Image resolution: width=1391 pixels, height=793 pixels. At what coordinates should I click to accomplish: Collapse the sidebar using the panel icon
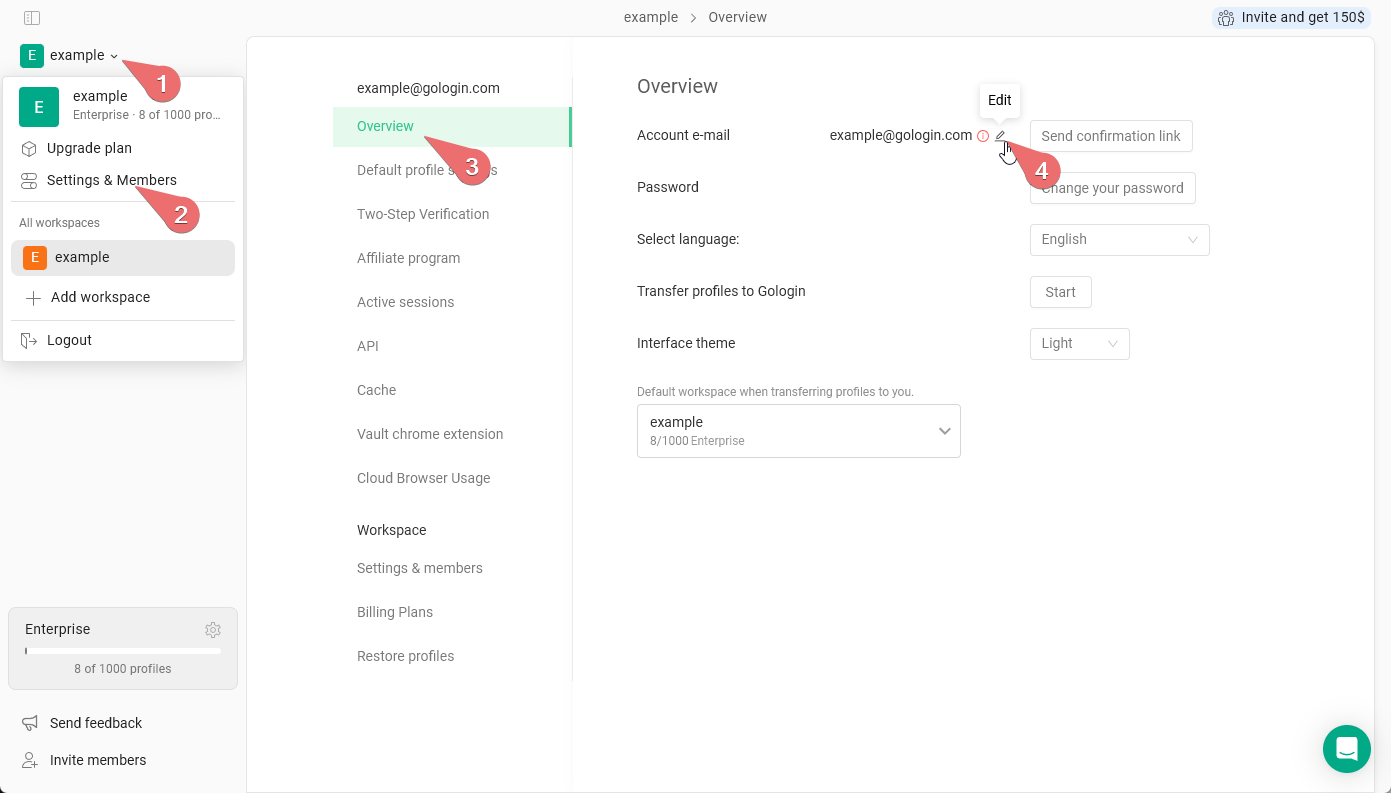(x=31, y=17)
